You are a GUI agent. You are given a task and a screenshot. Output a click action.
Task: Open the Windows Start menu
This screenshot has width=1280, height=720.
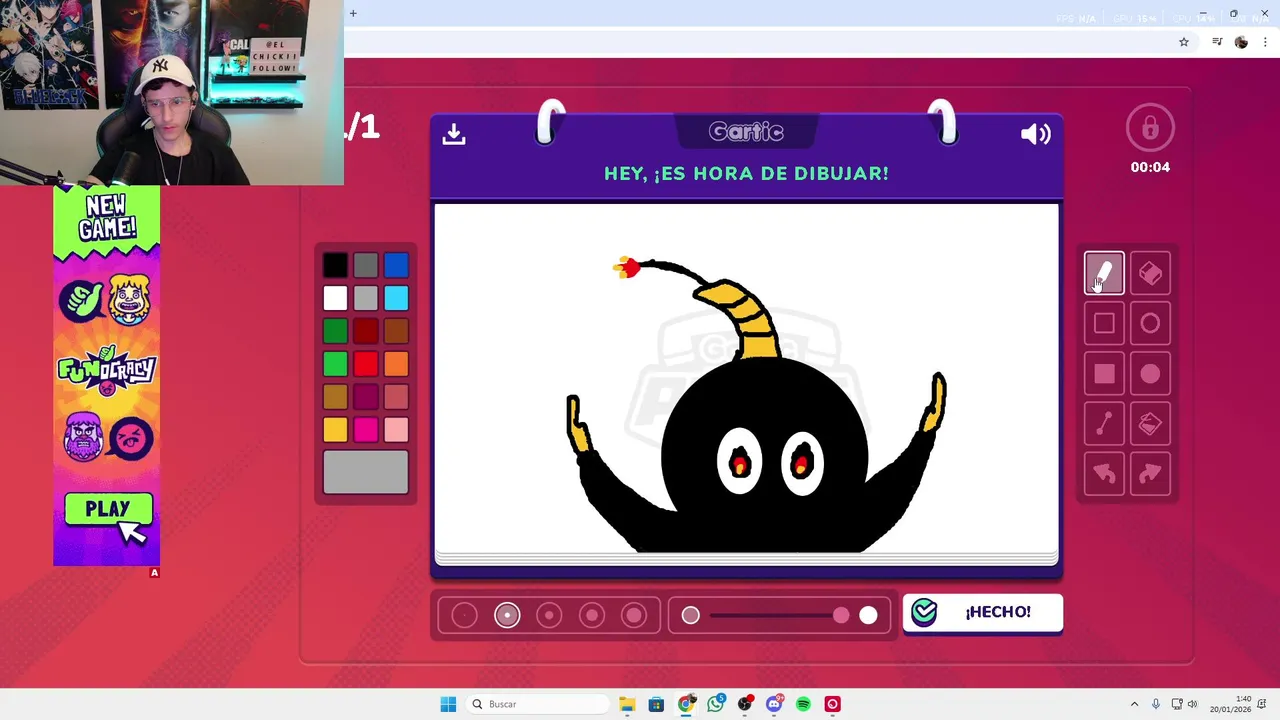click(x=448, y=704)
